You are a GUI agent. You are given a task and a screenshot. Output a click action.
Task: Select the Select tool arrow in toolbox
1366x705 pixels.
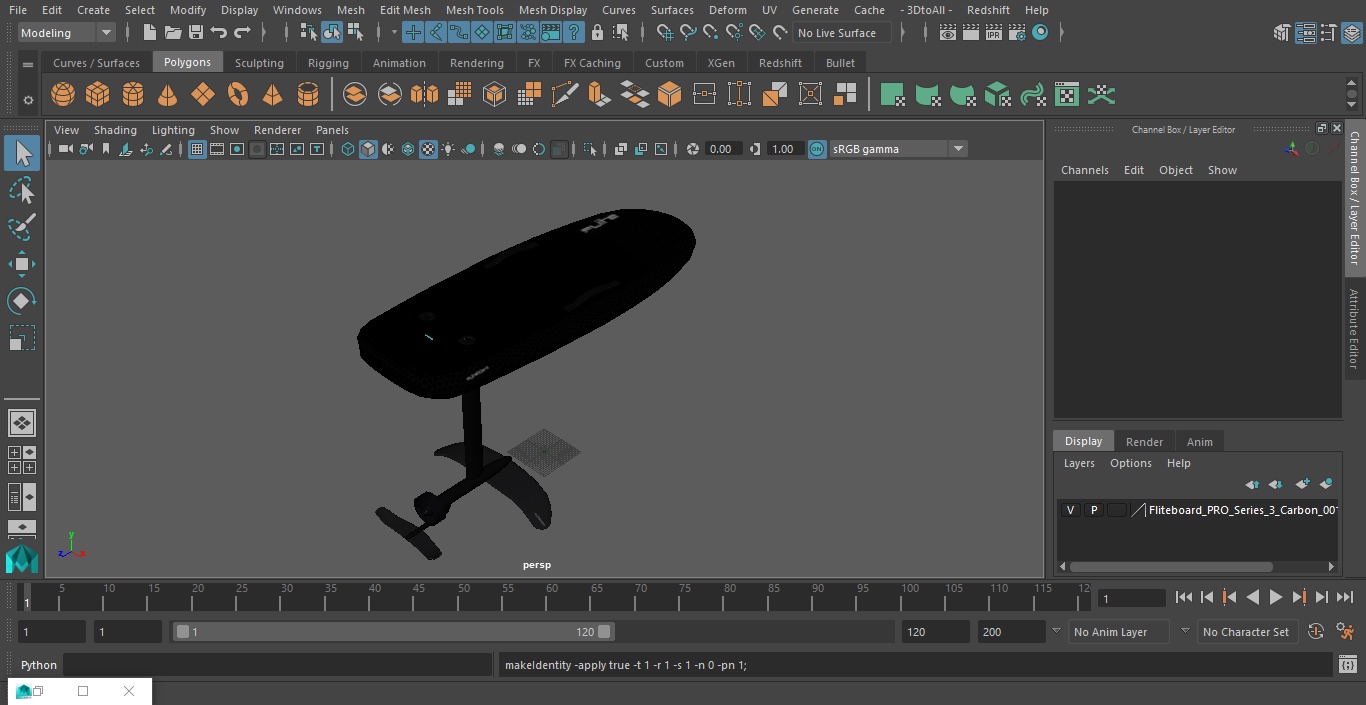(x=22, y=153)
